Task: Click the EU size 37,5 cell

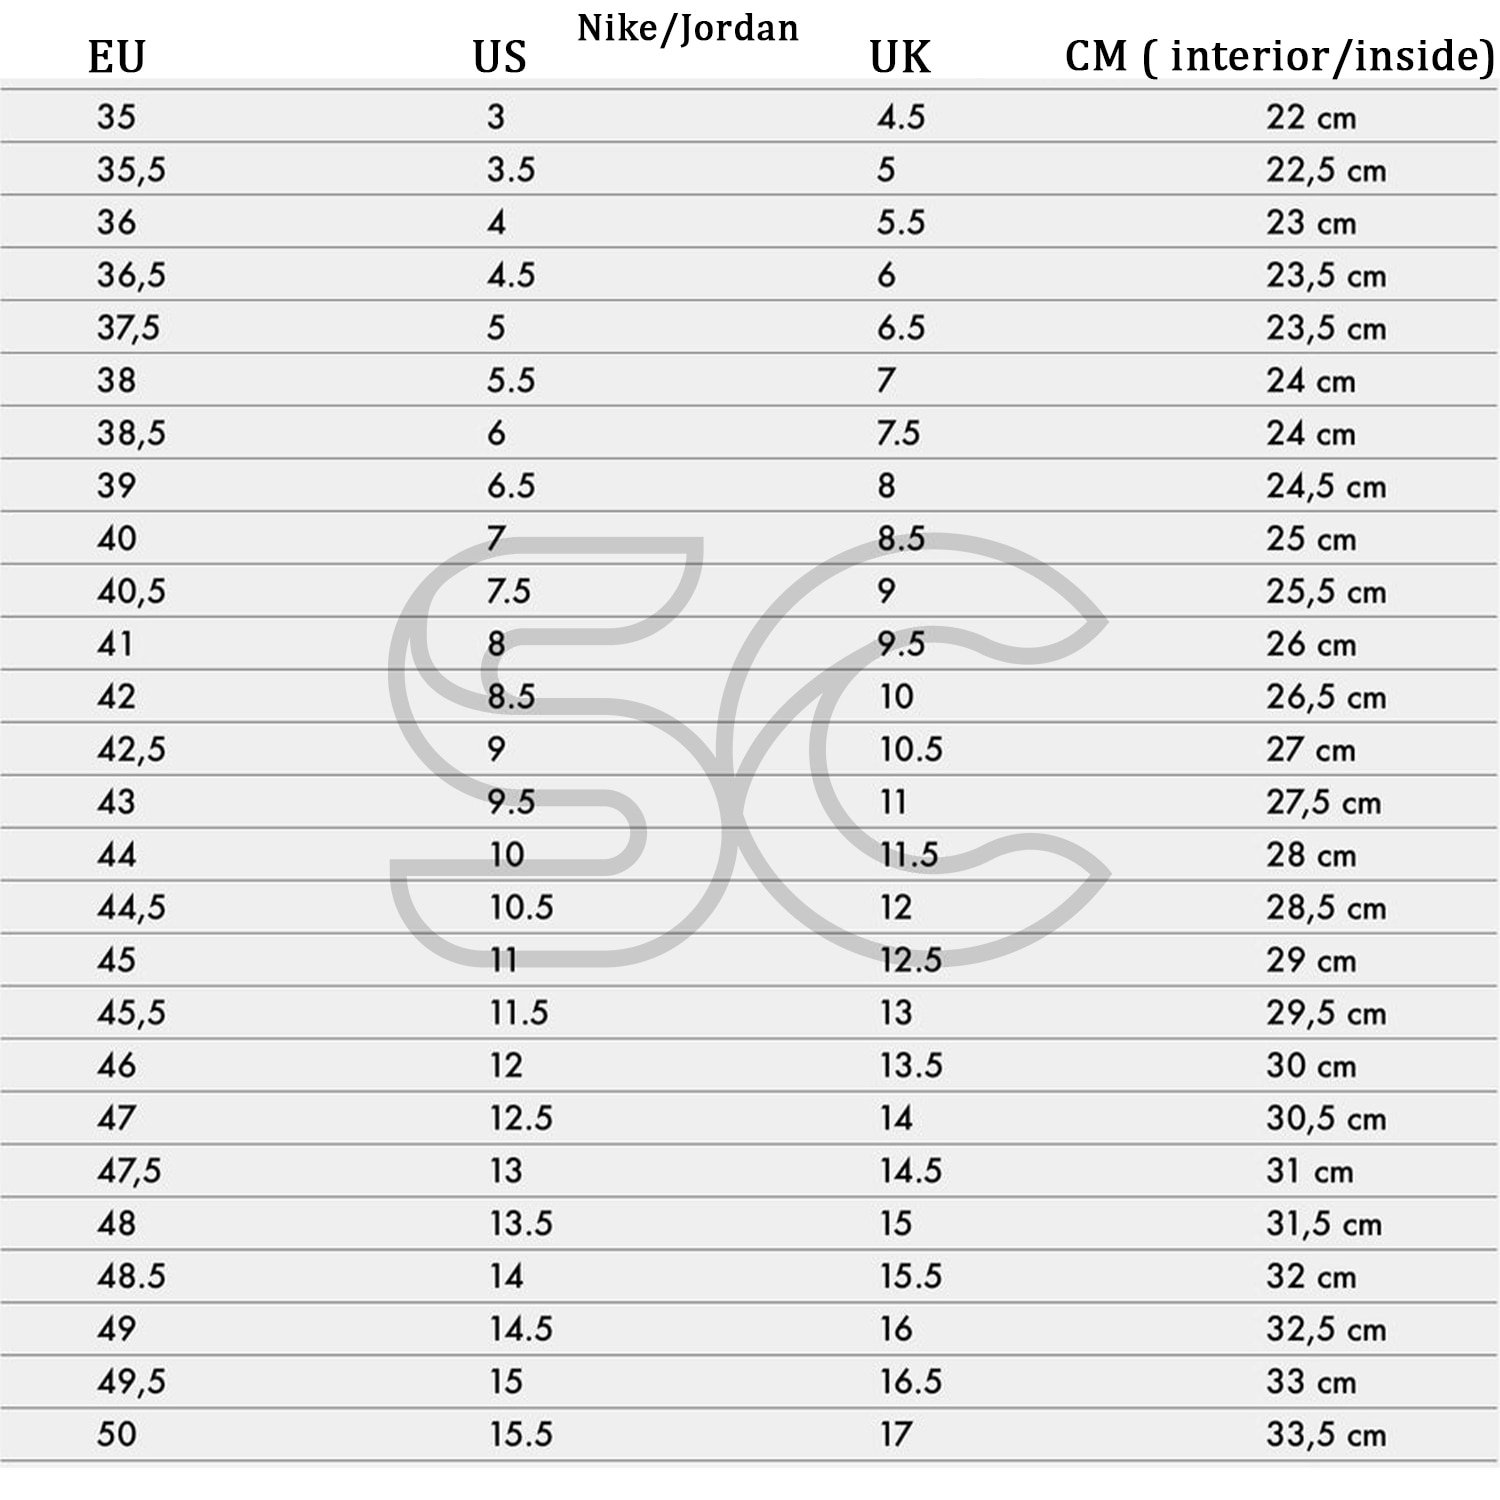Action: (128, 328)
